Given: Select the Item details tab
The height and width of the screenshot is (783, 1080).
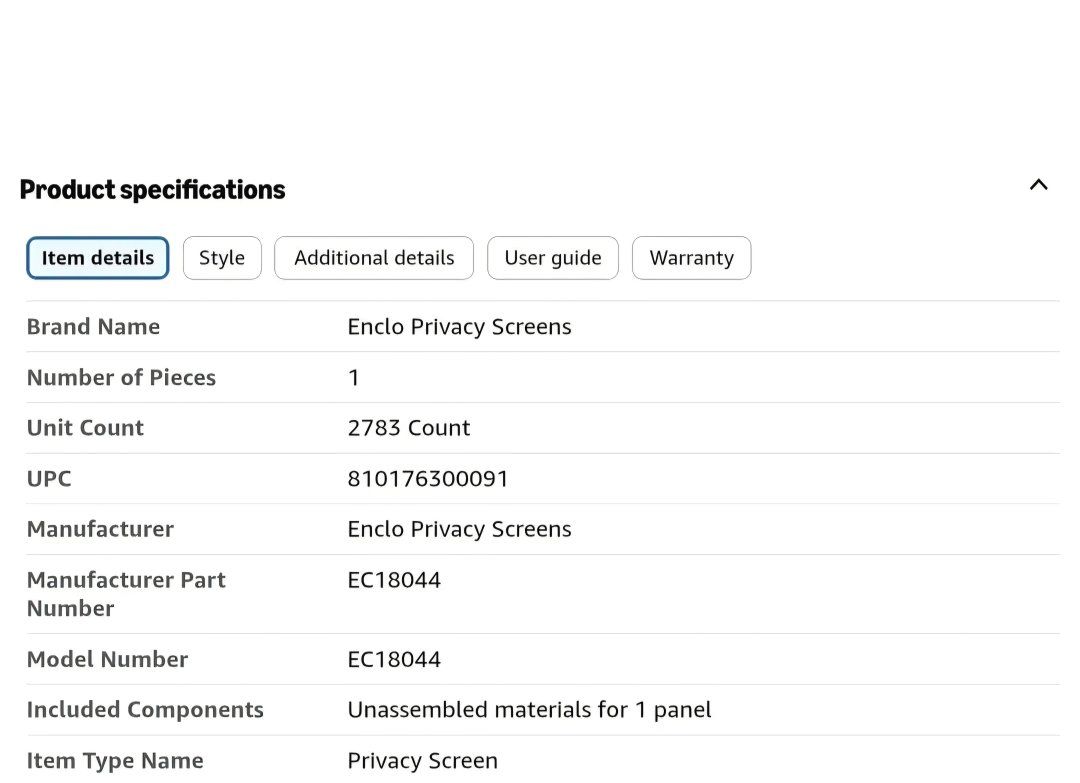Looking at the screenshot, I should pyautogui.click(x=98, y=258).
